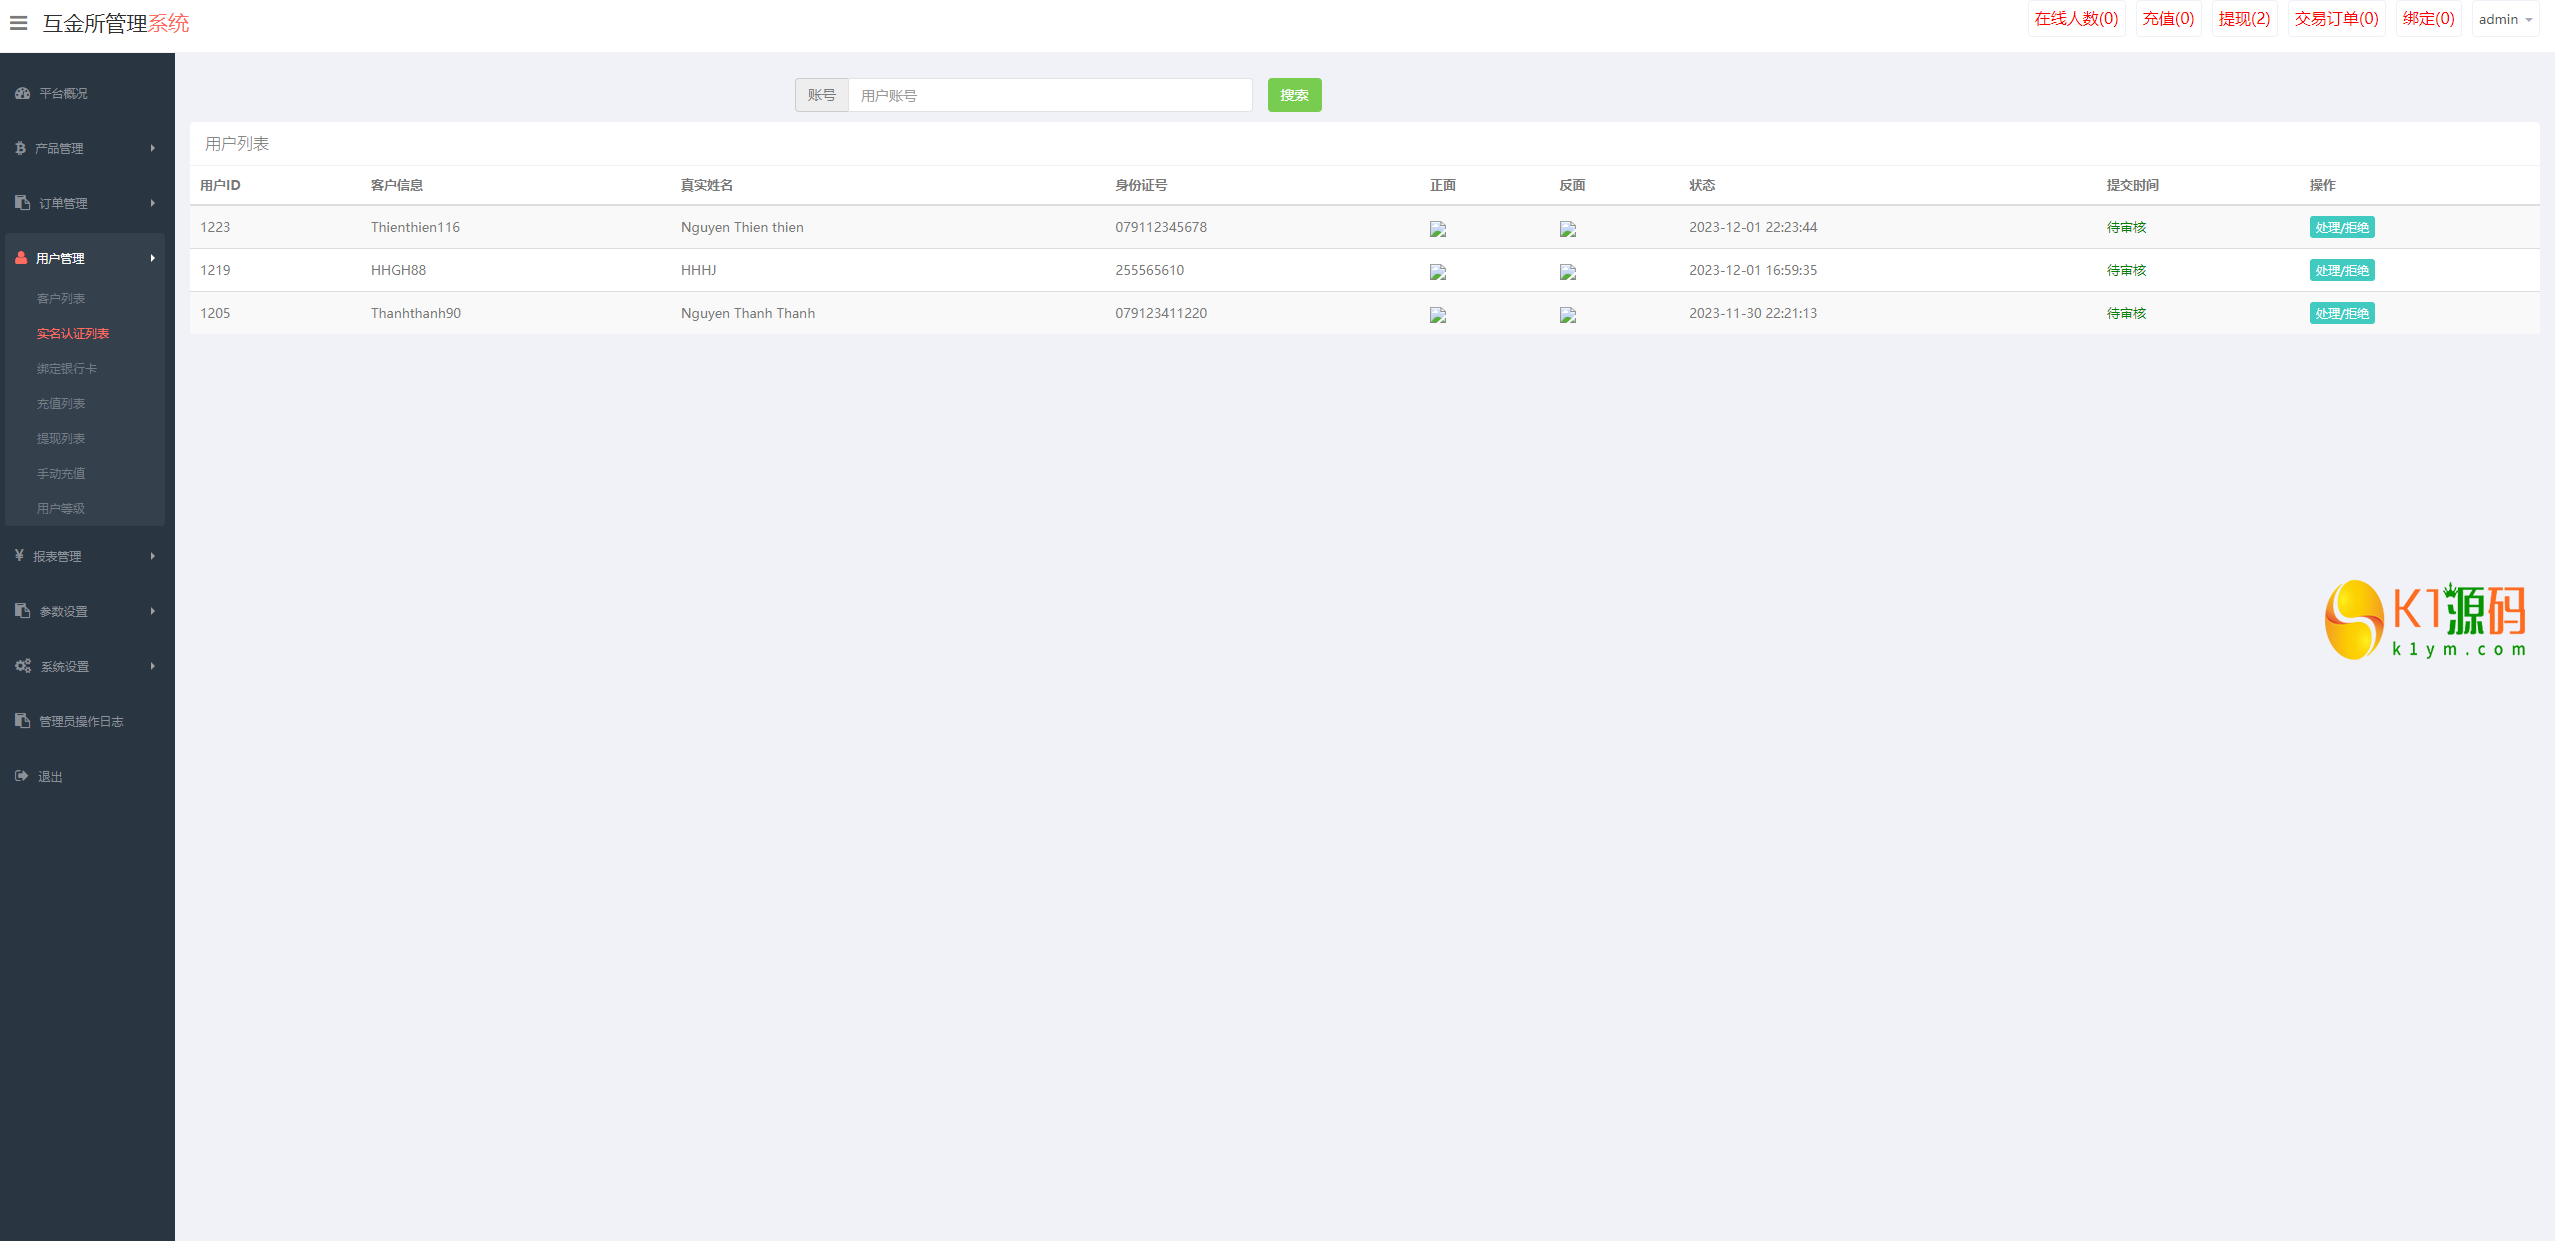Click the dashboard icon beside 平台概况
Viewport: 2555px width, 1241px height.
(22, 93)
